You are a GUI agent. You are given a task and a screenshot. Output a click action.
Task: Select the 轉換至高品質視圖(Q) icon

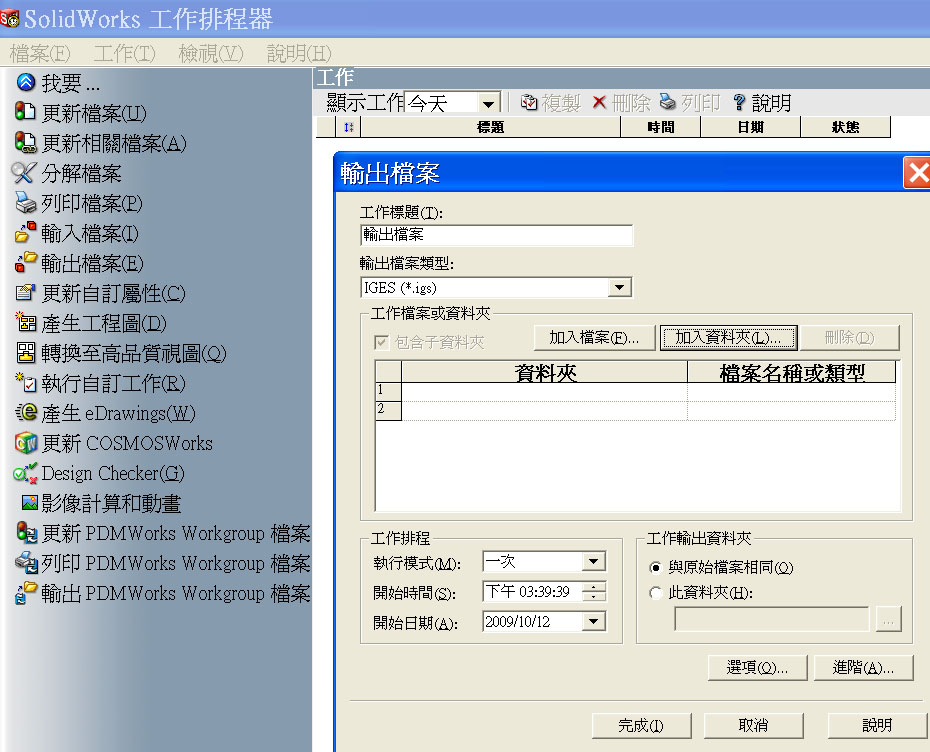(26, 353)
